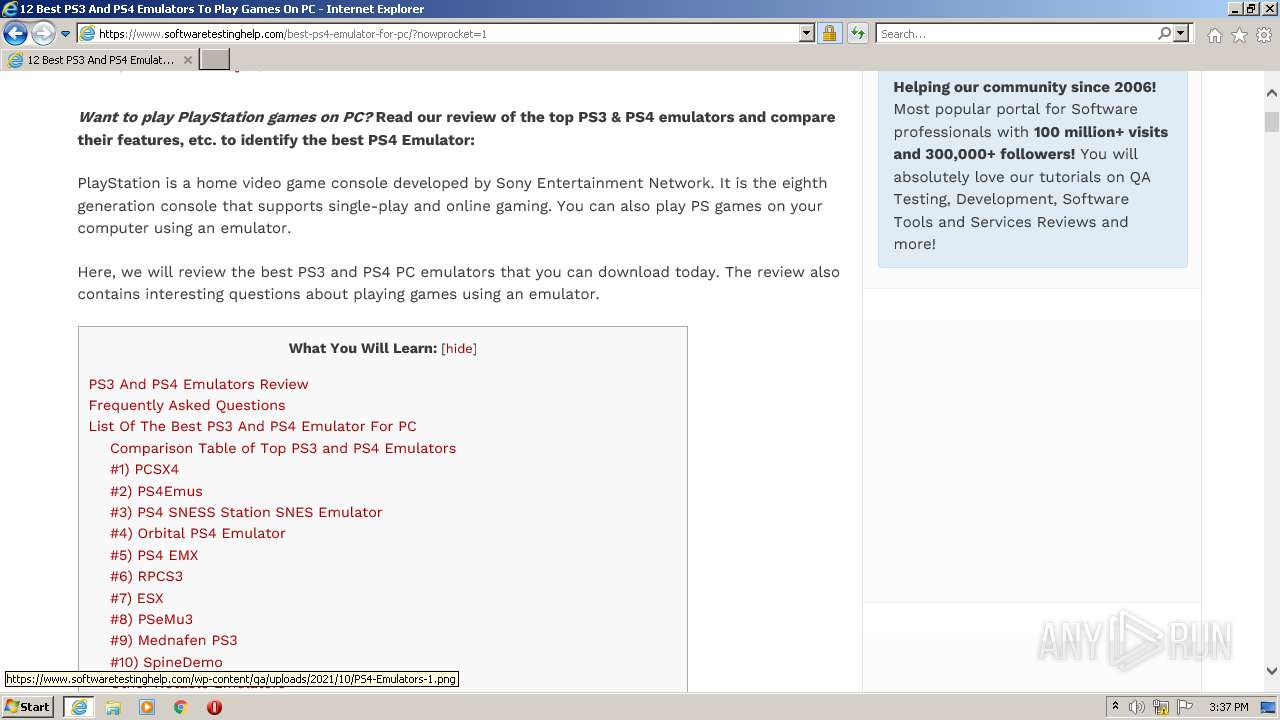Open a new blank tab

point(214,60)
